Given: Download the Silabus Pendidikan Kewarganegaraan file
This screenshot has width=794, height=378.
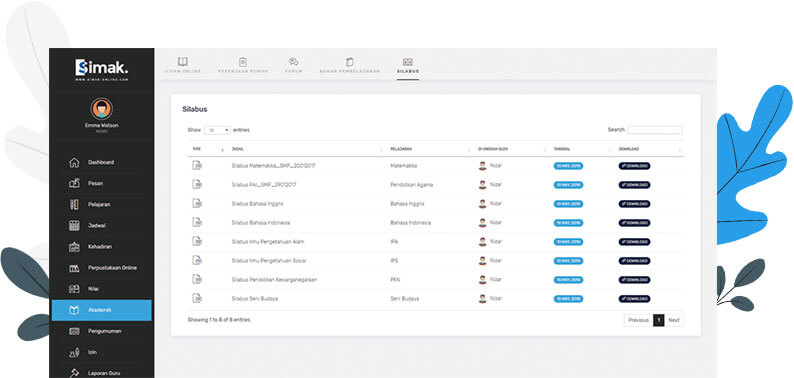Looking at the screenshot, I should [x=634, y=280].
